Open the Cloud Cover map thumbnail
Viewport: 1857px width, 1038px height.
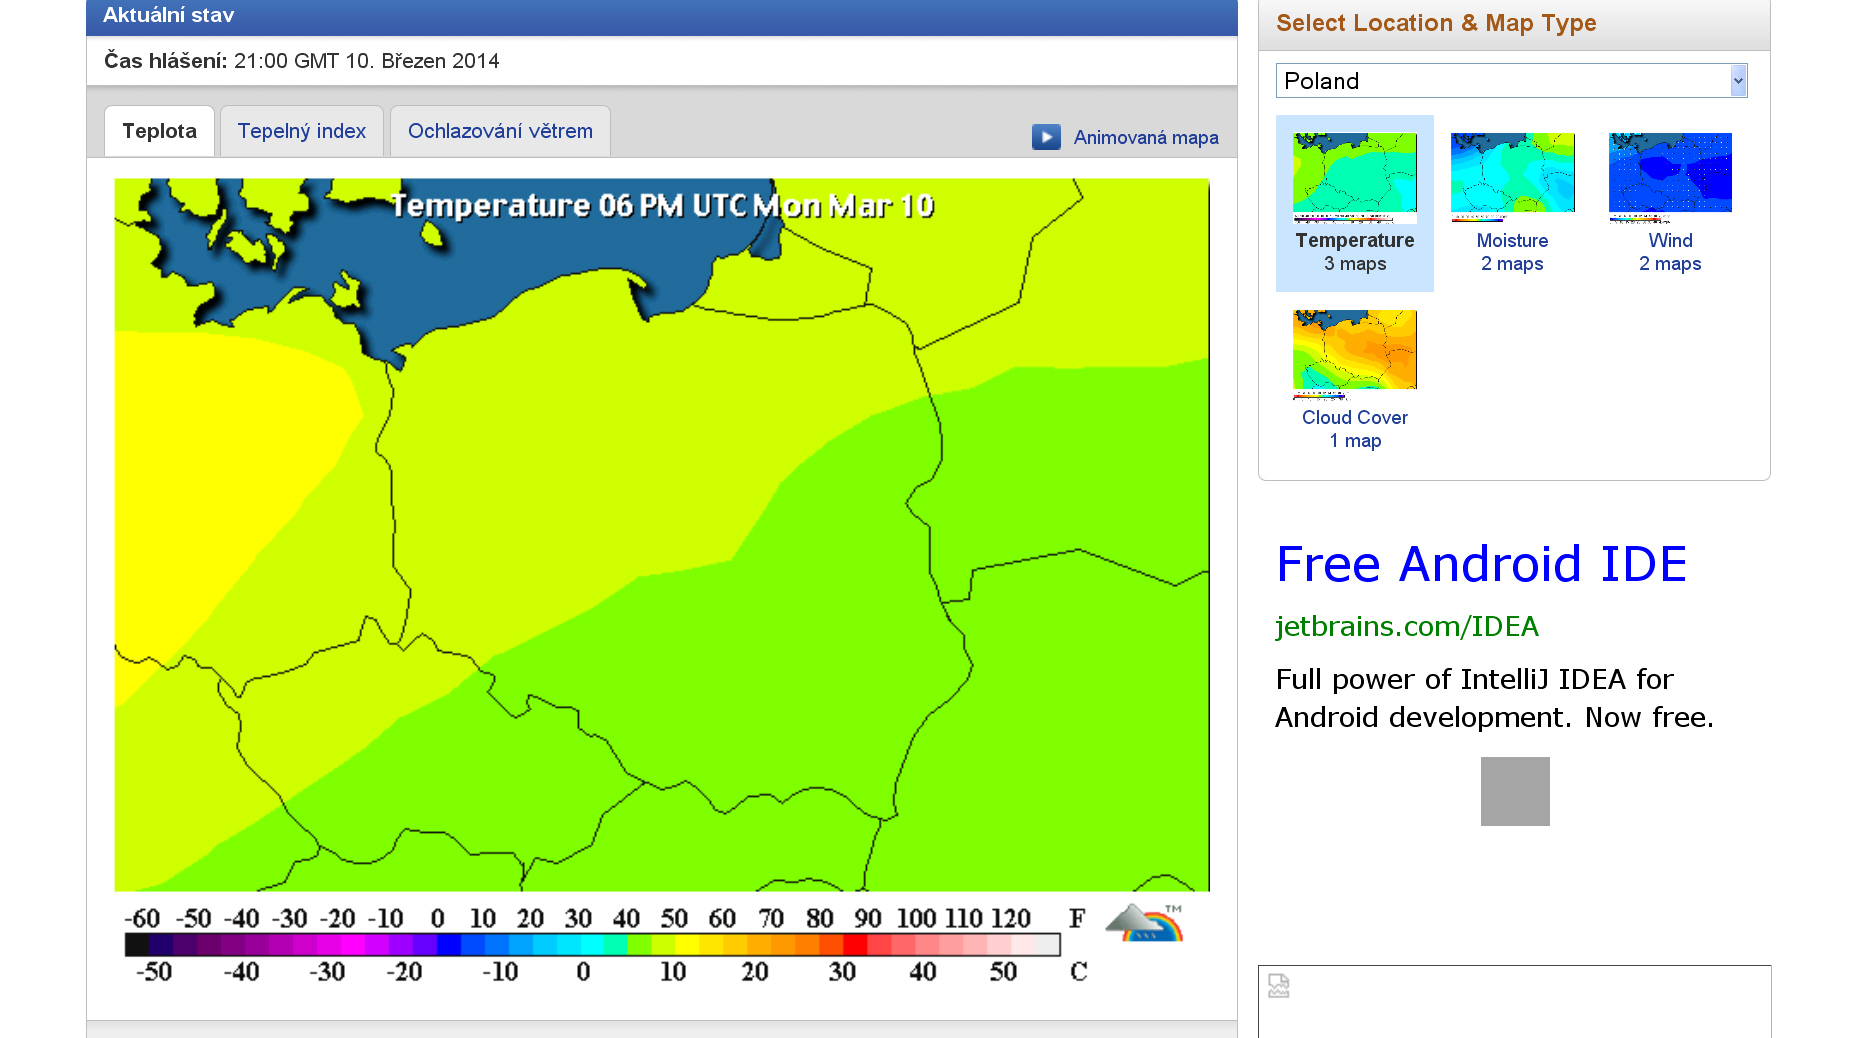click(x=1354, y=350)
